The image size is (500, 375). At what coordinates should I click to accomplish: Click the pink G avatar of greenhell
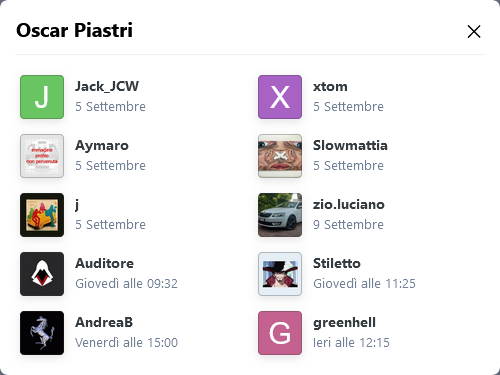click(280, 333)
